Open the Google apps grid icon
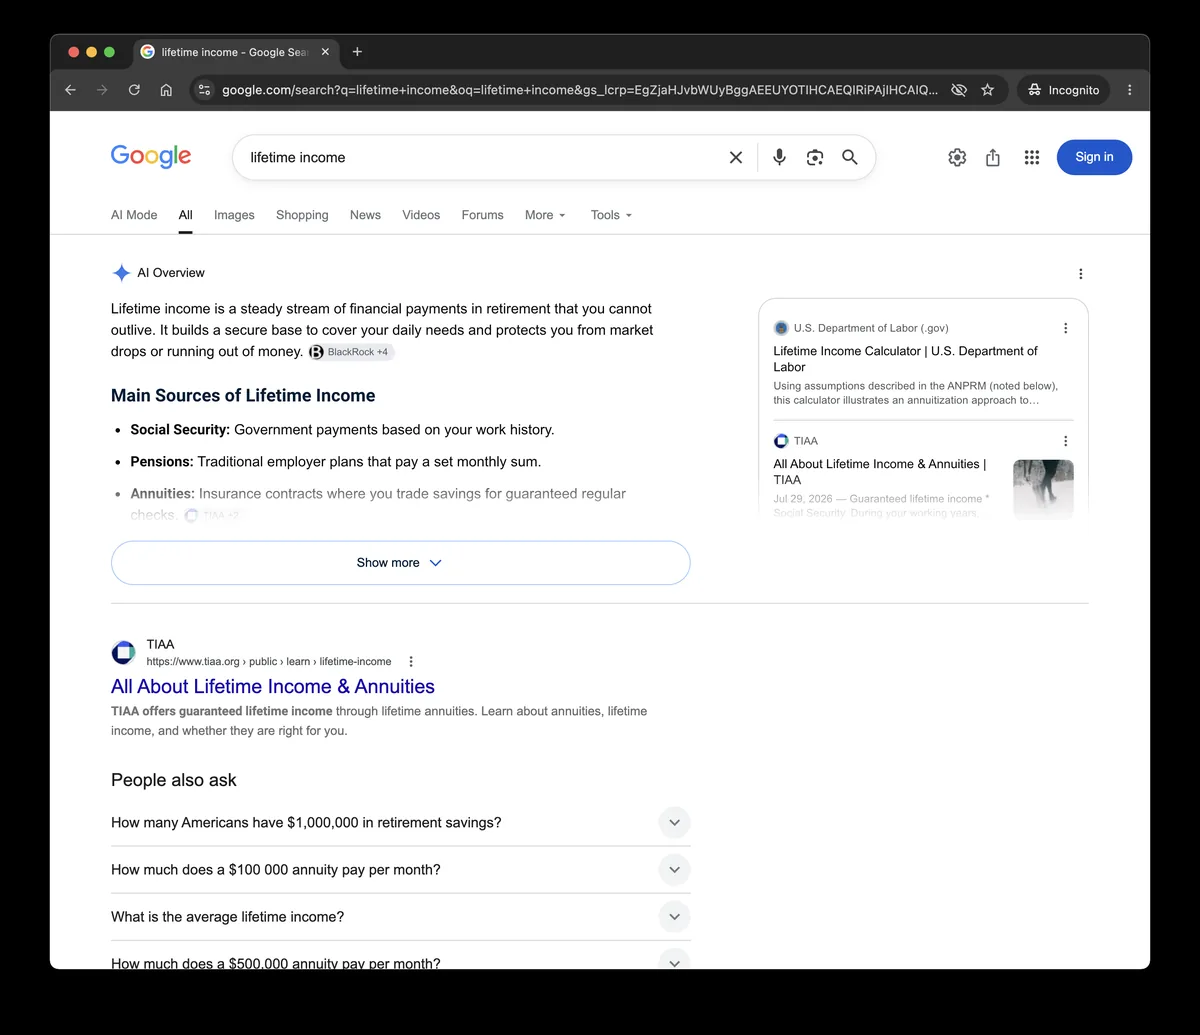1200x1035 pixels. [x=1032, y=157]
